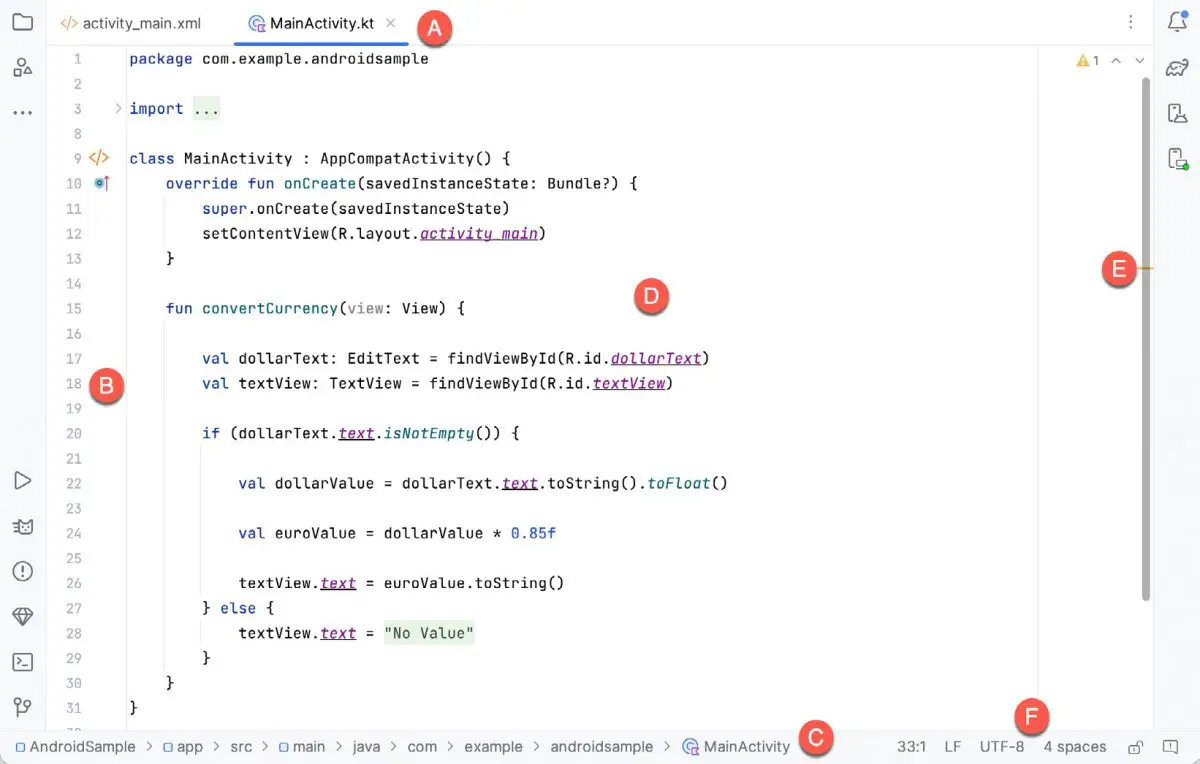Open the Project tool window folder icon
Image resolution: width=1200 pixels, height=764 pixels.
[22, 22]
